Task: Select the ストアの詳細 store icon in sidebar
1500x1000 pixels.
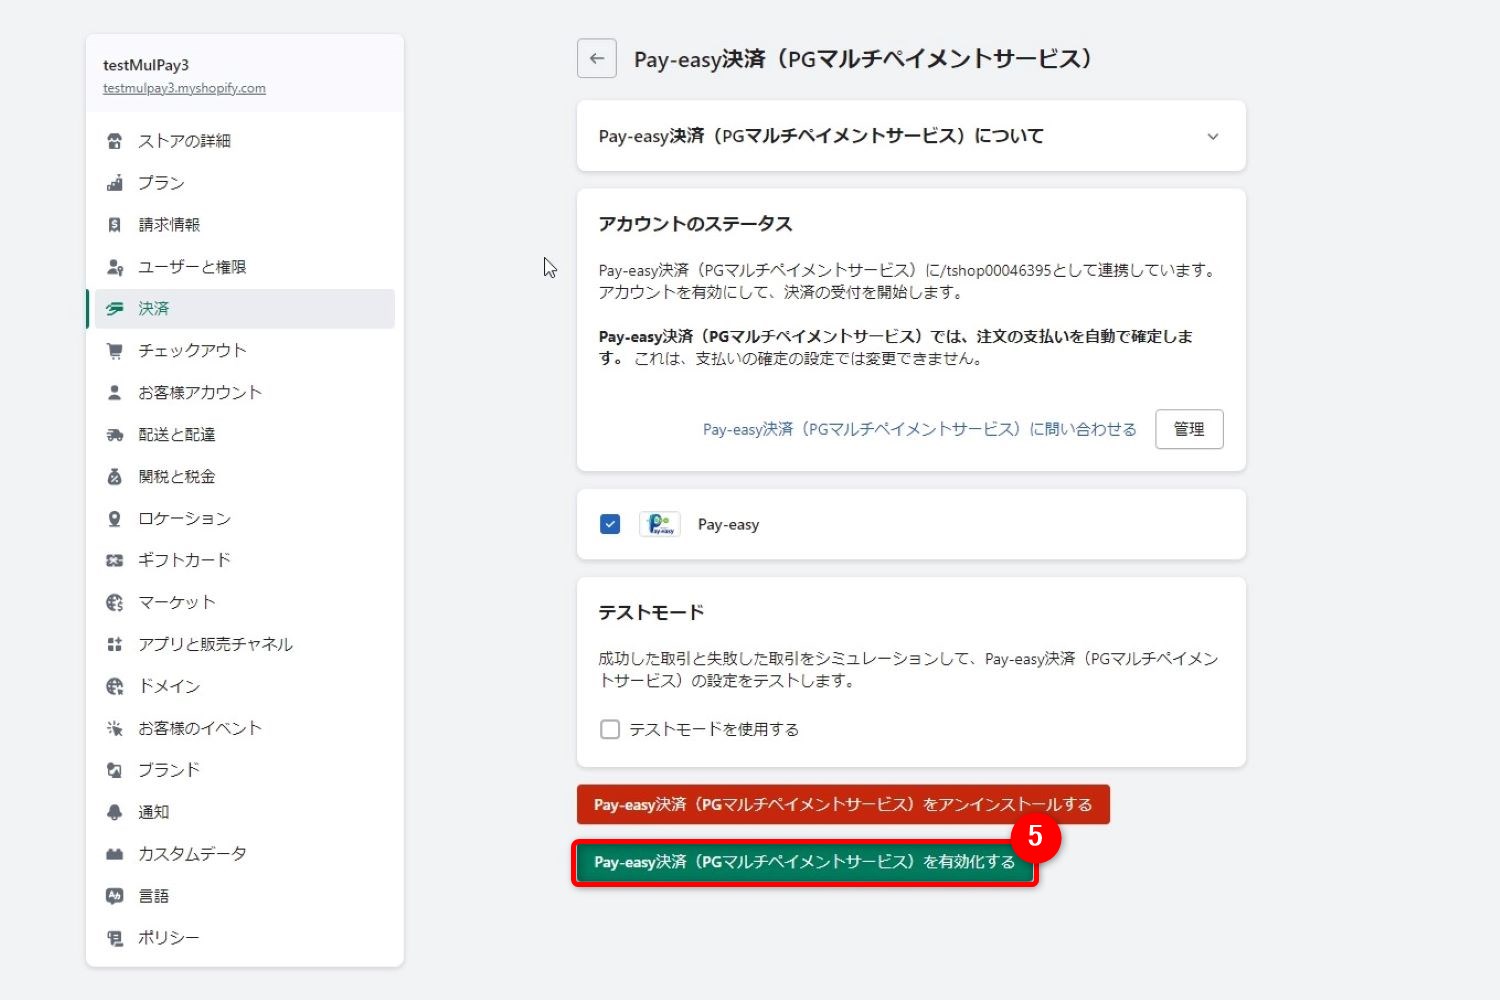Action: point(114,140)
